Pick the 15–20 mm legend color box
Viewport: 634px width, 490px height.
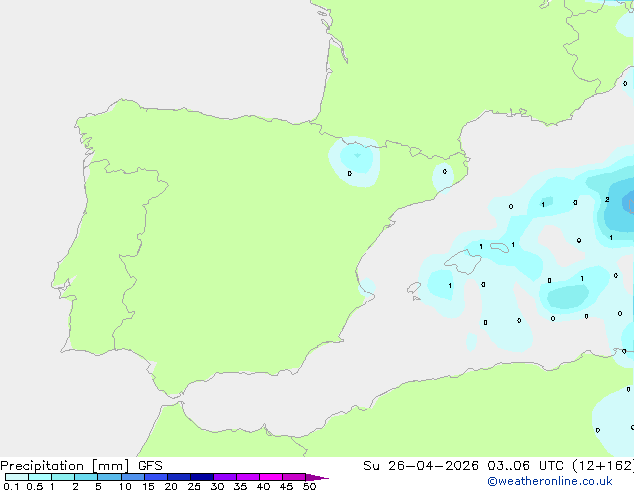[156, 477]
